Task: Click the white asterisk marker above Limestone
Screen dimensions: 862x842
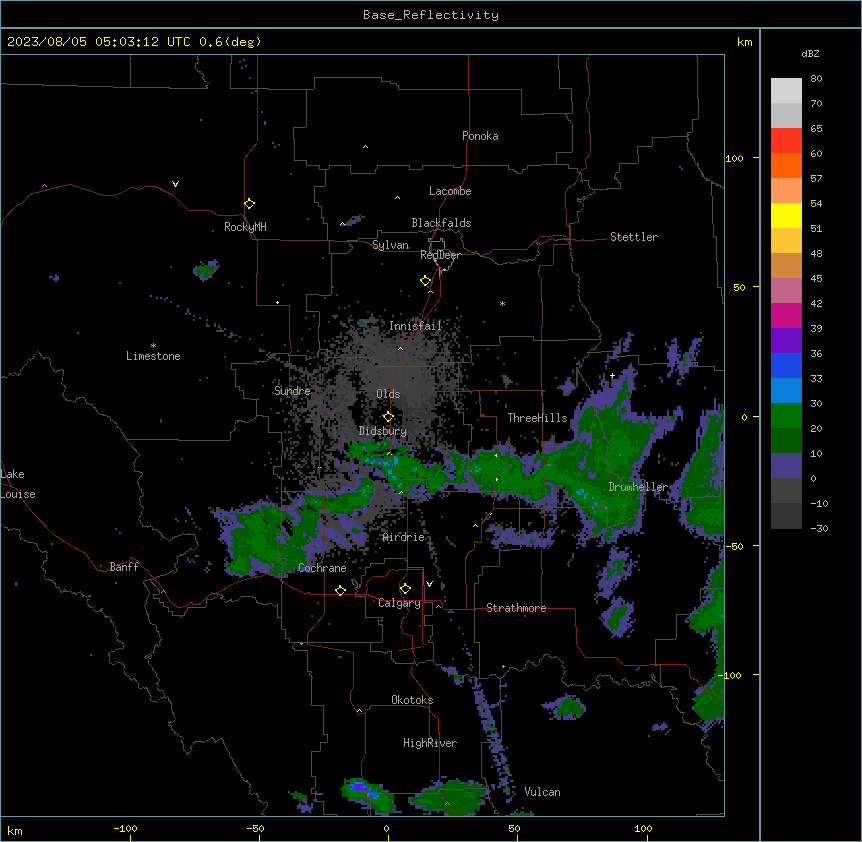Action: pyautogui.click(x=153, y=346)
